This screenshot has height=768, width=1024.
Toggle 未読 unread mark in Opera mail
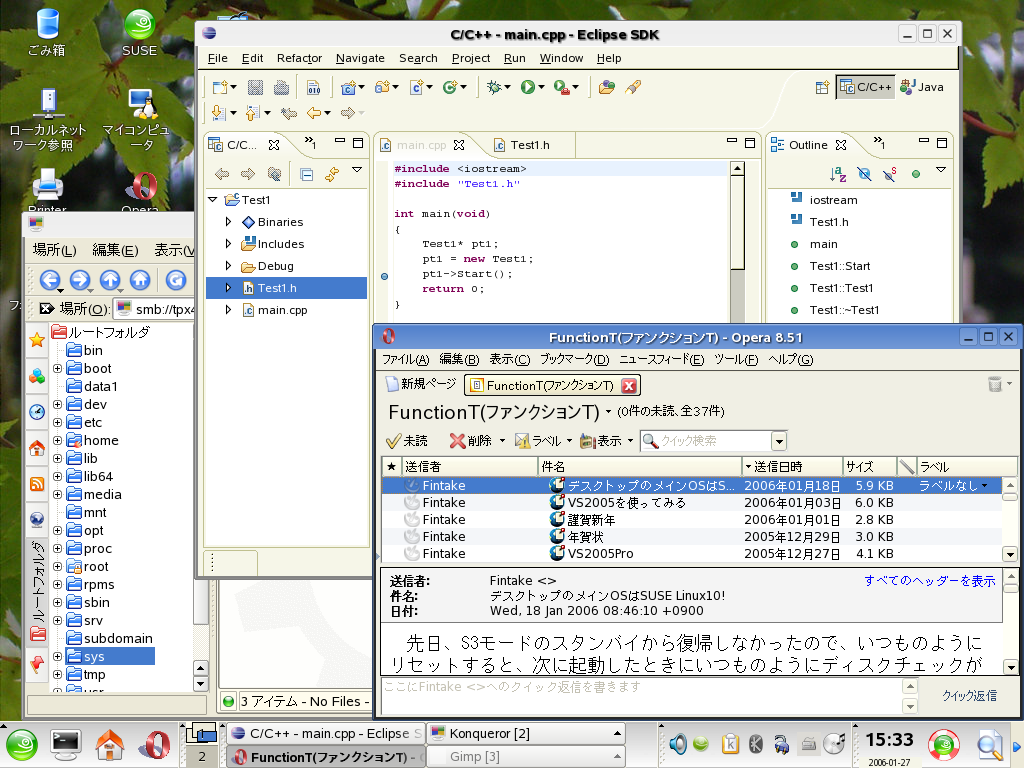point(406,441)
